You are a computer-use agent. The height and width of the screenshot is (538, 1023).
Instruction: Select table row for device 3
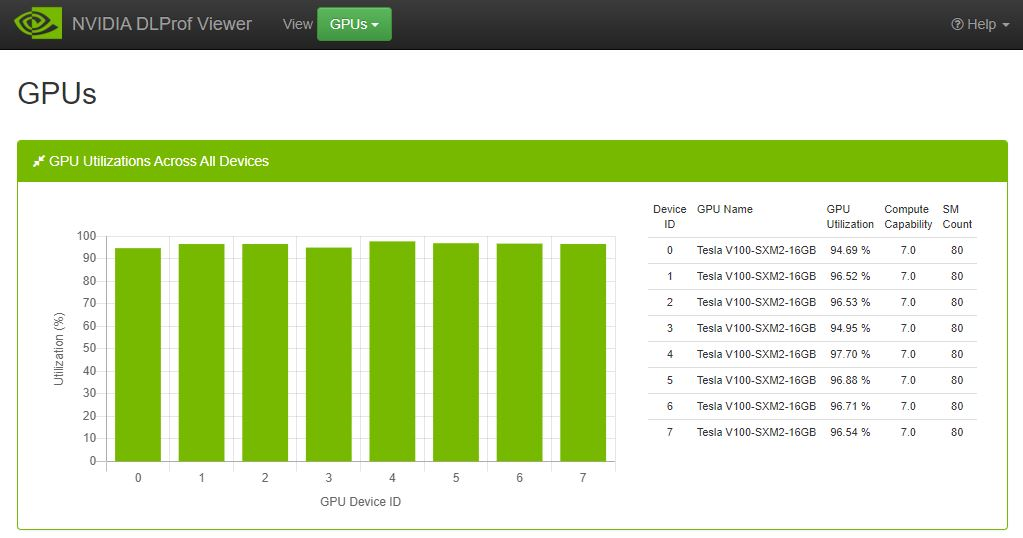[x=812, y=328]
